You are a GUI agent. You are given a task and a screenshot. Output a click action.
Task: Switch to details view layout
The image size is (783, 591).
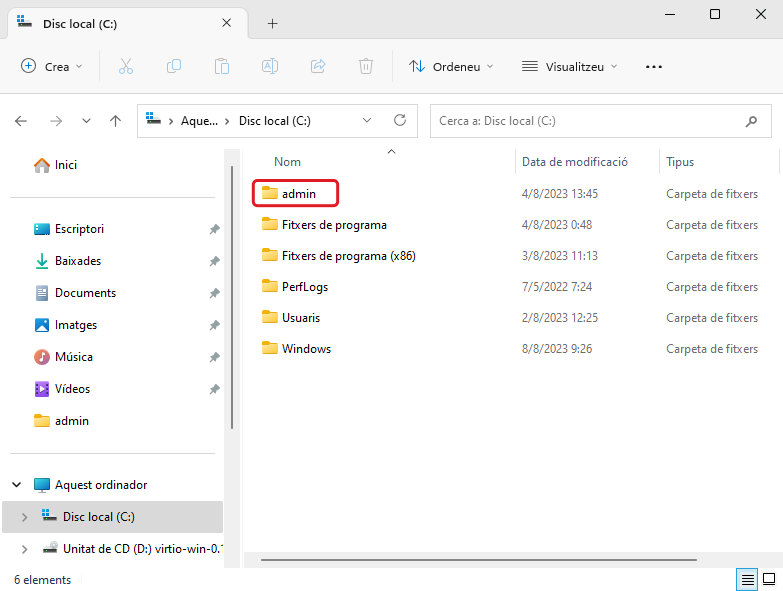tap(746, 579)
